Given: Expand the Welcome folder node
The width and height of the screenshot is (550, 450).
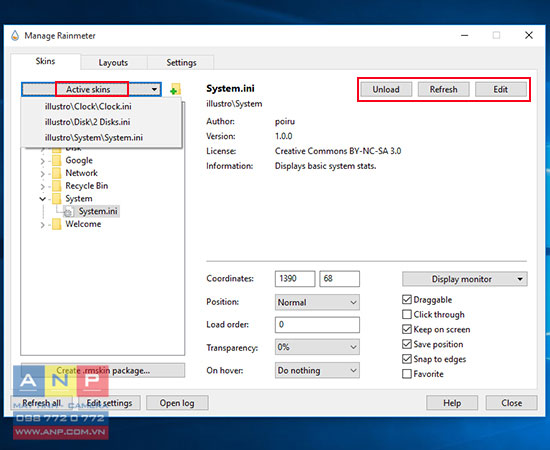Looking at the screenshot, I should tap(42, 225).
